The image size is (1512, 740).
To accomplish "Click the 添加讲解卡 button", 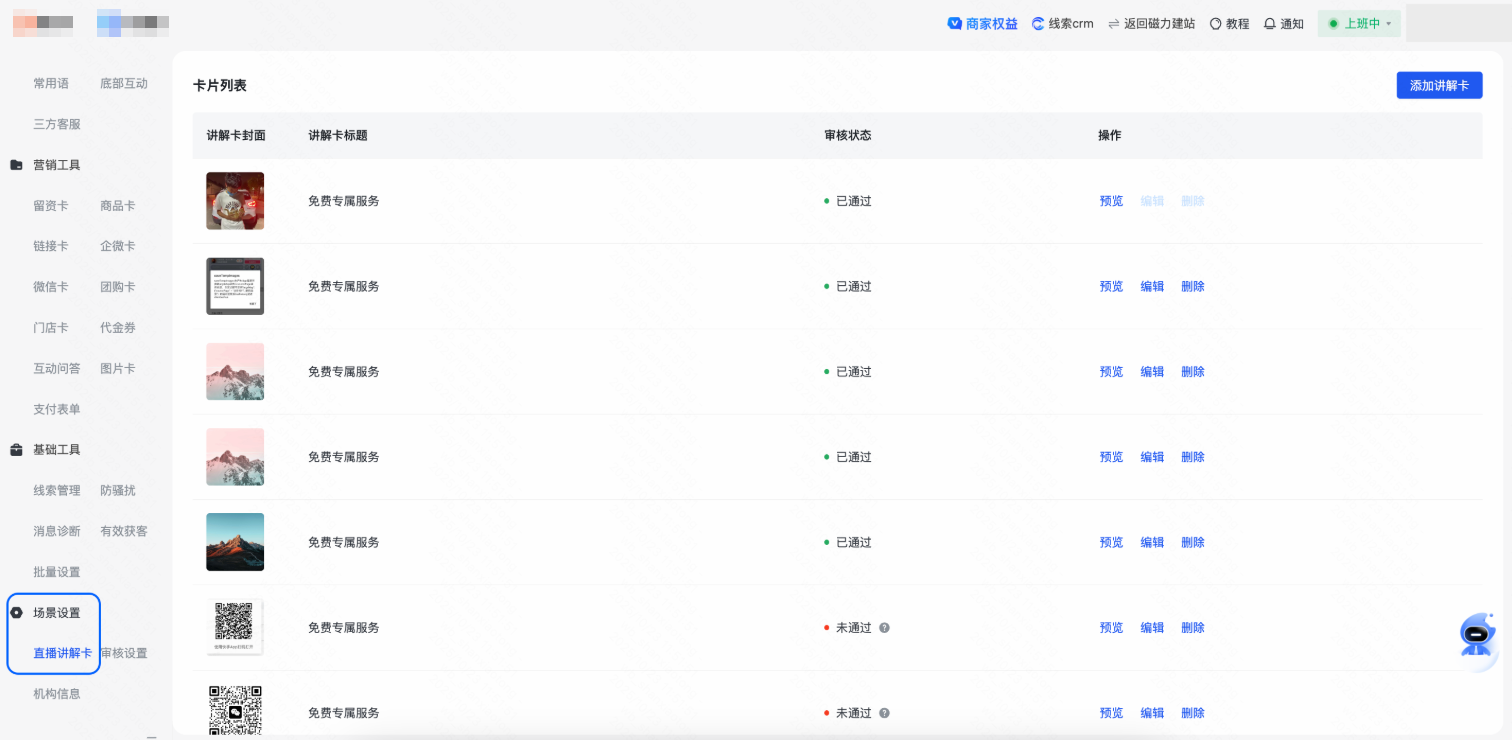I will (x=1439, y=86).
